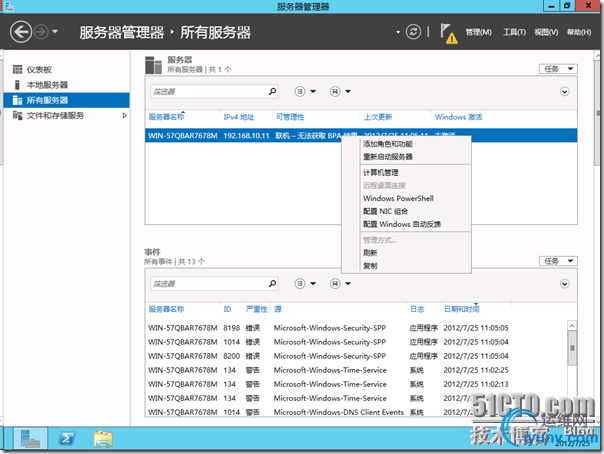
Task: Sort servers by IPv4 地址 column
Action: click(239, 117)
